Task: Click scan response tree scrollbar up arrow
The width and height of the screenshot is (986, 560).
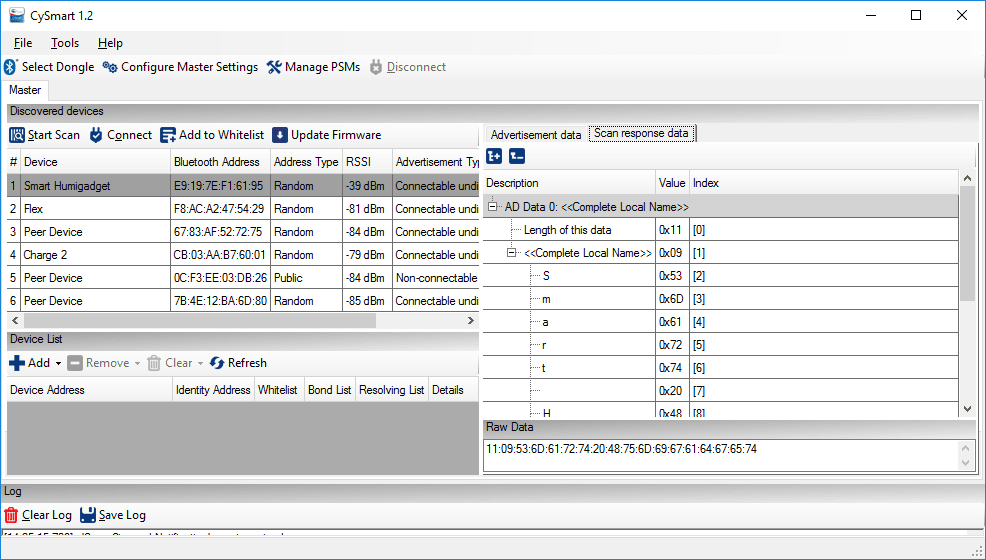Action: (x=967, y=178)
